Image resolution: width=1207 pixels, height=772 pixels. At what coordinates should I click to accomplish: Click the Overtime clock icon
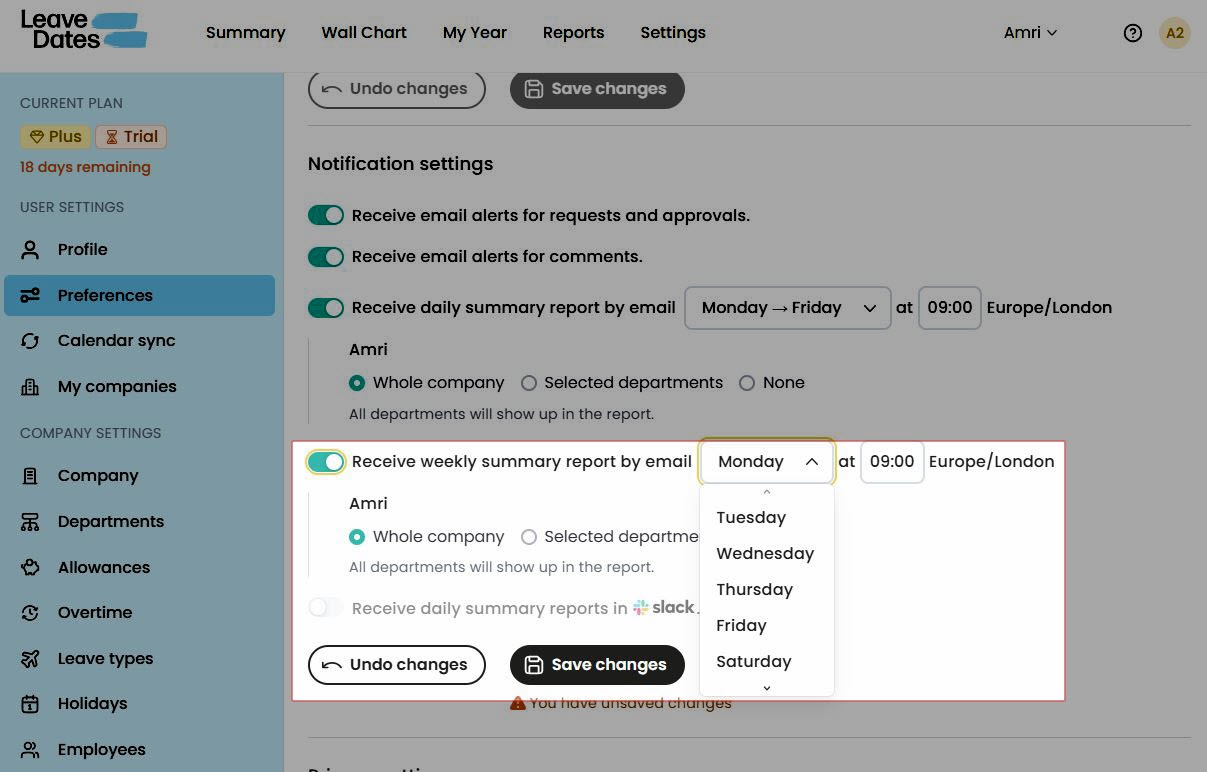[30, 613]
